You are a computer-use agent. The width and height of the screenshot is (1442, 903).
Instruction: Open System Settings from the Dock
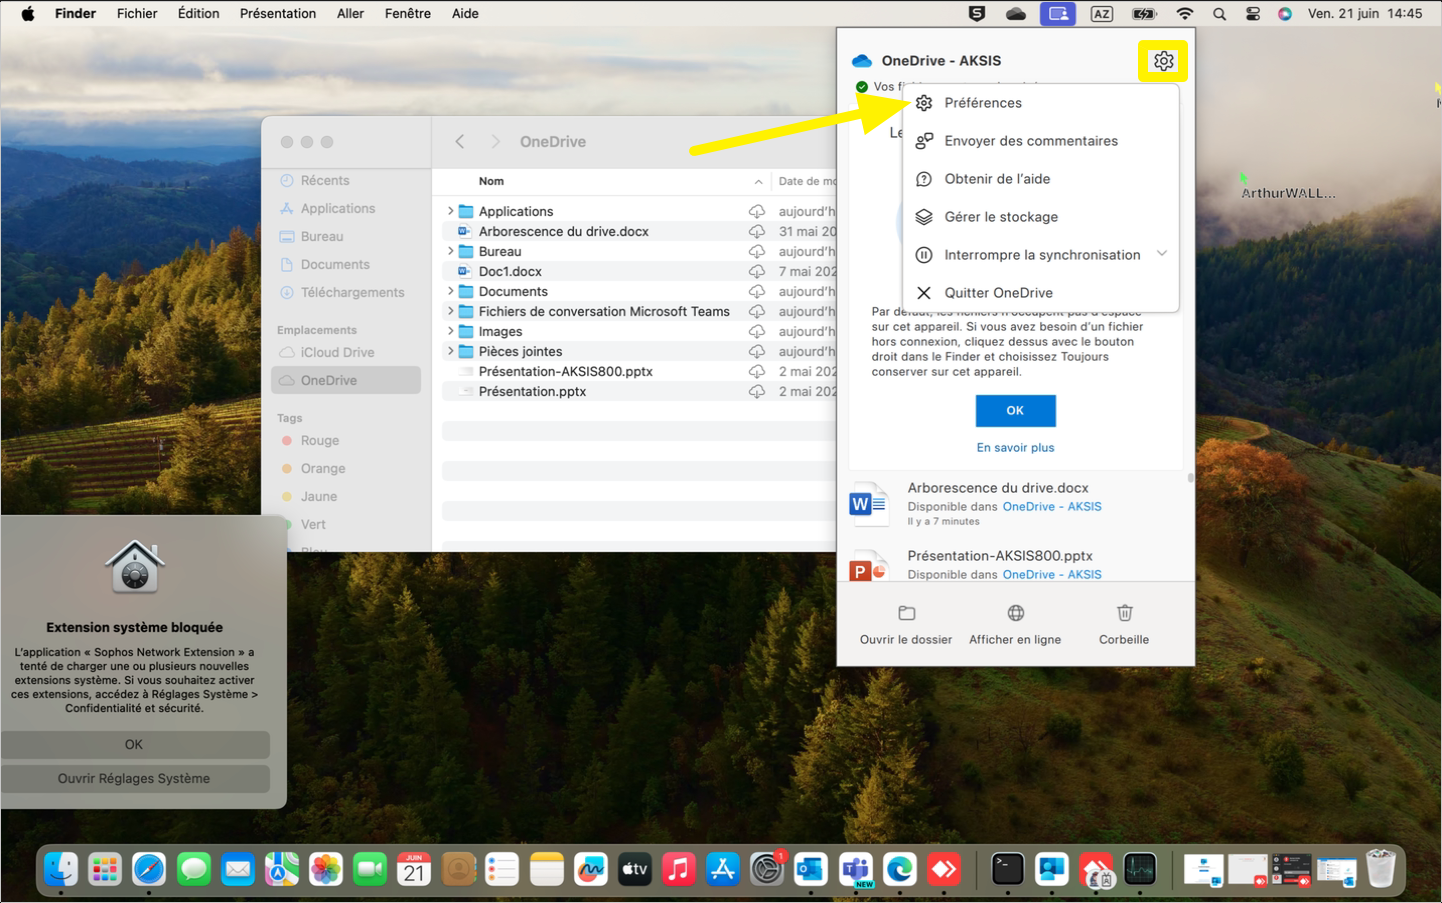[767, 869]
